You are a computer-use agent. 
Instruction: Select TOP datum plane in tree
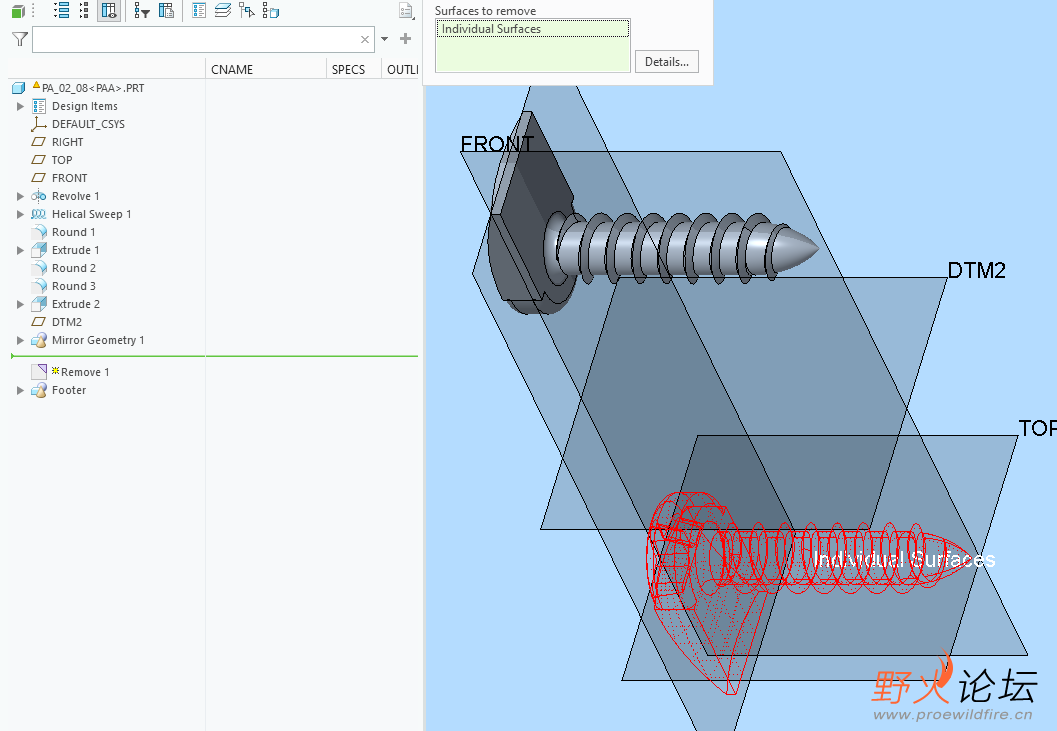(x=62, y=160)
